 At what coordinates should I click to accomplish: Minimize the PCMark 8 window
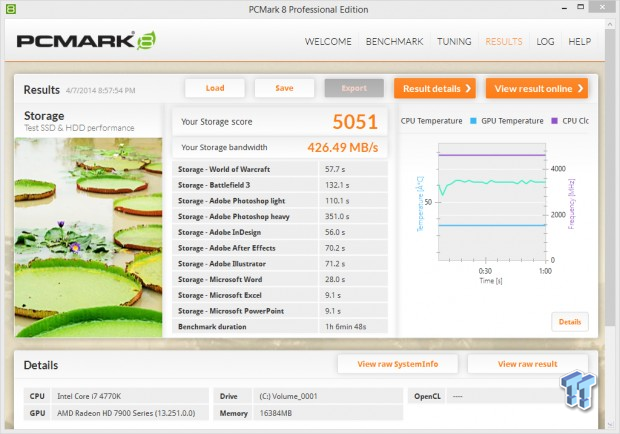564,8
